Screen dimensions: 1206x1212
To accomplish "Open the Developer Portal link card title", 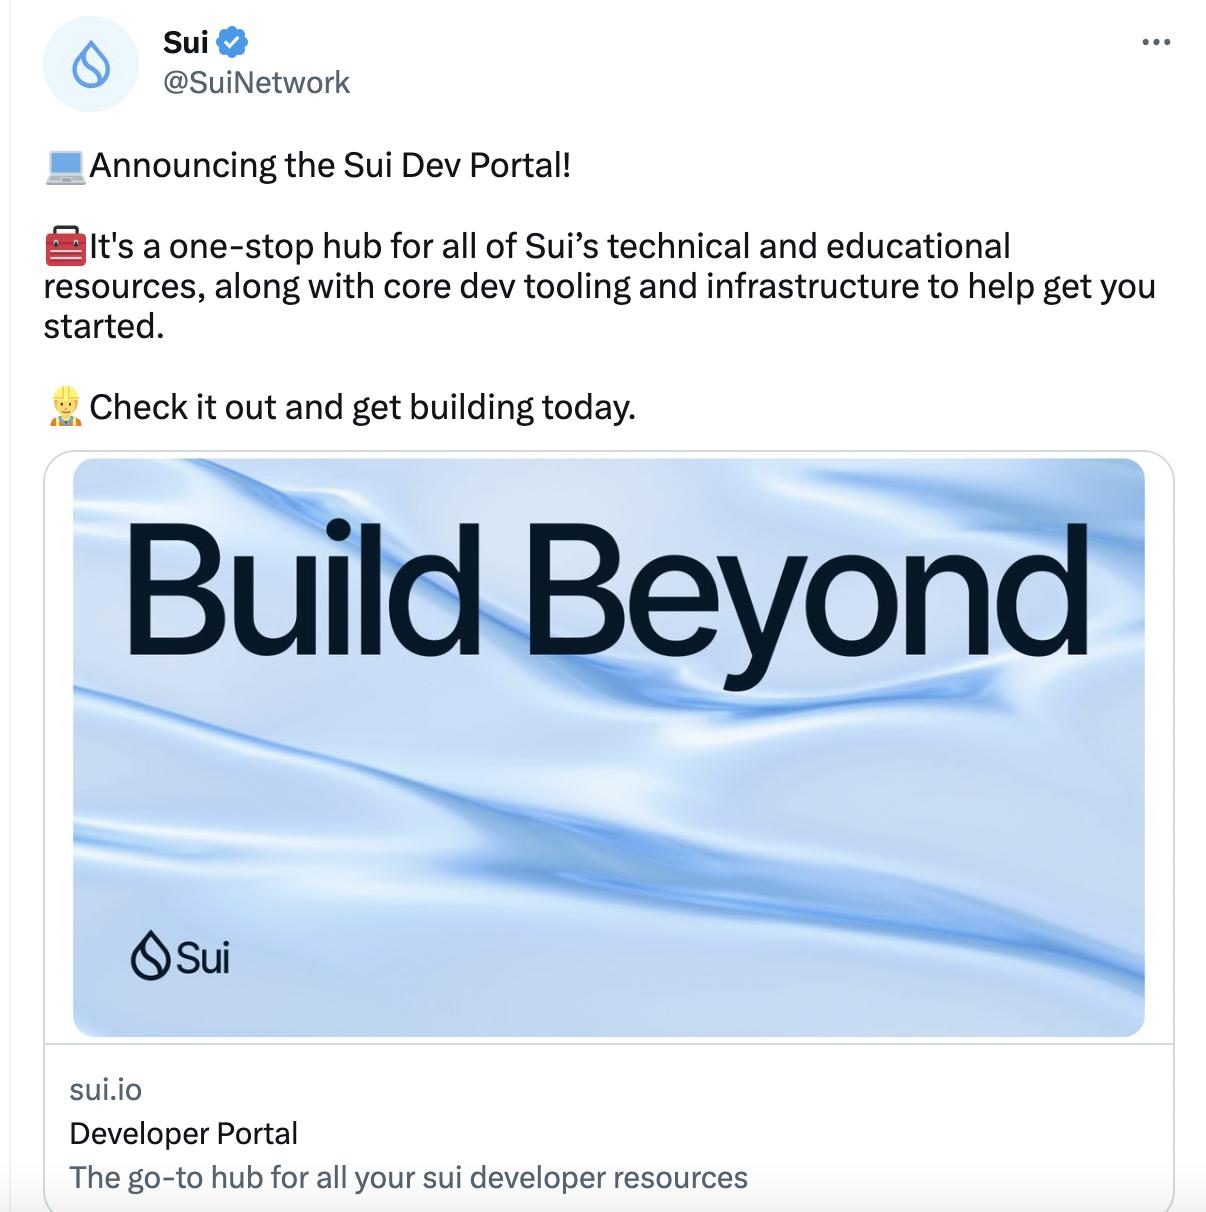I will 183,1133.
